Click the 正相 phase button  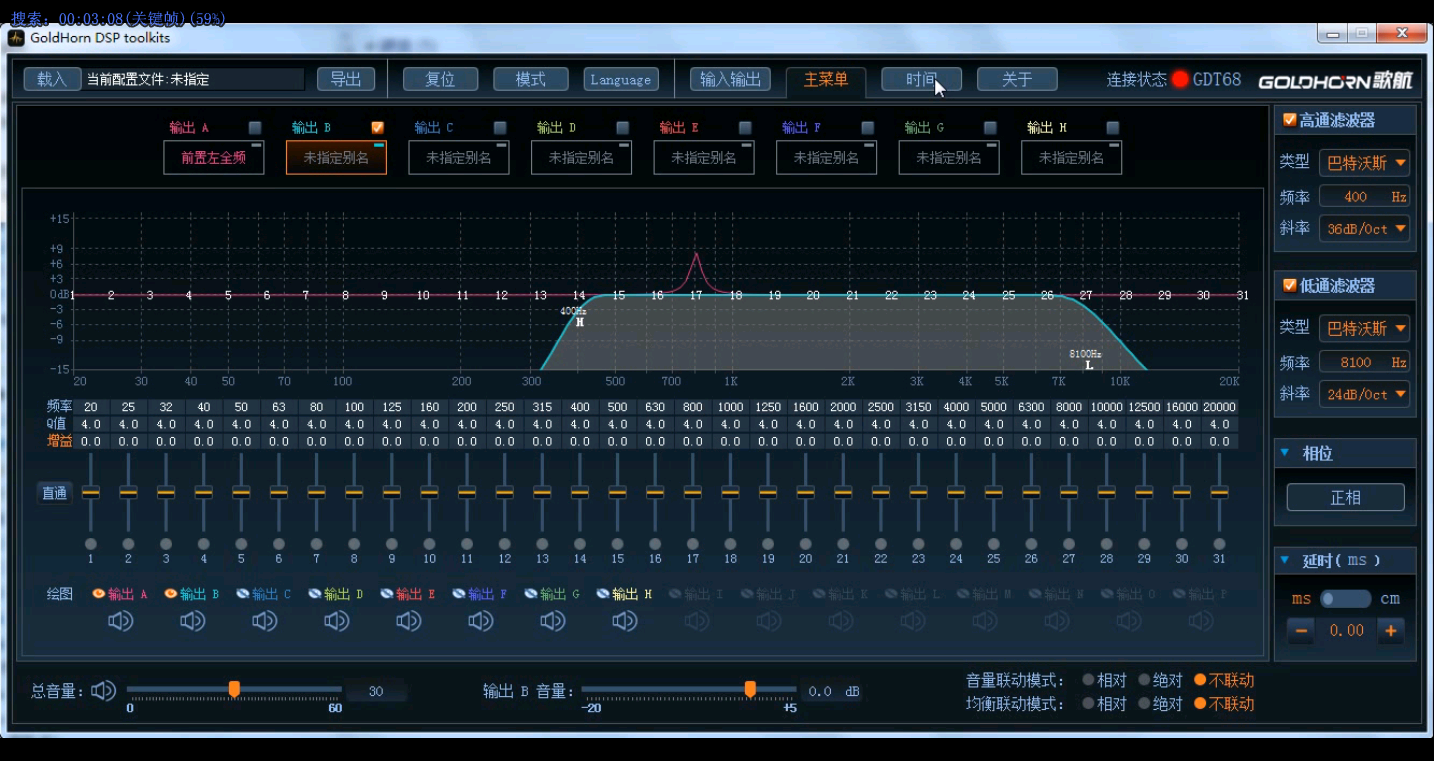1345,497
